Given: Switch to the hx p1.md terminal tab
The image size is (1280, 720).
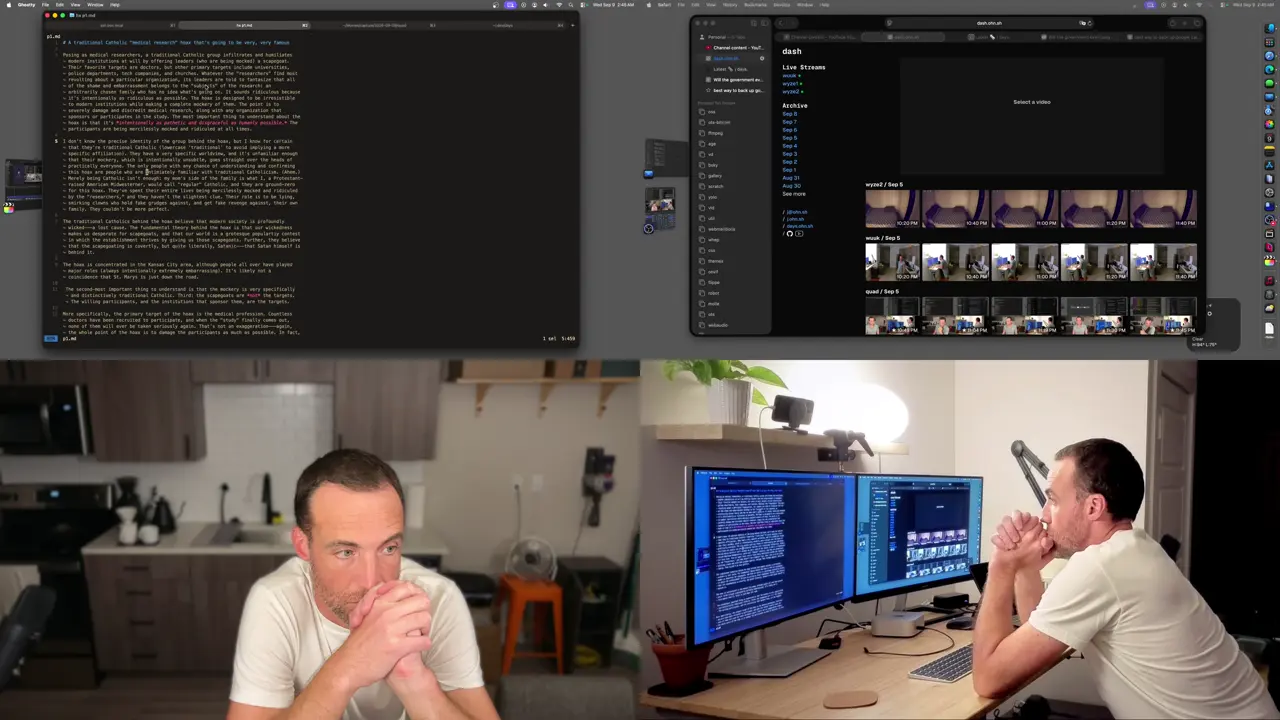Looking at the screenshot, I should (x=244, y=25).
